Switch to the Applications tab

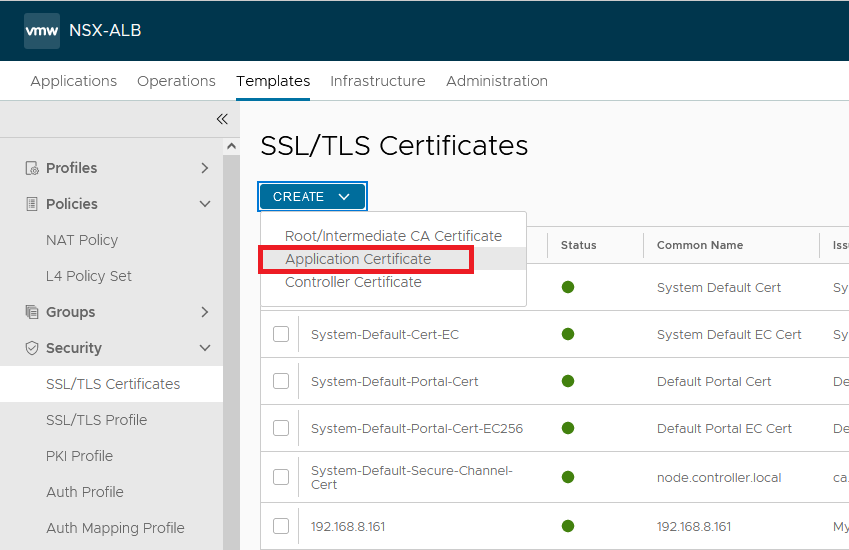coord(74,81)
